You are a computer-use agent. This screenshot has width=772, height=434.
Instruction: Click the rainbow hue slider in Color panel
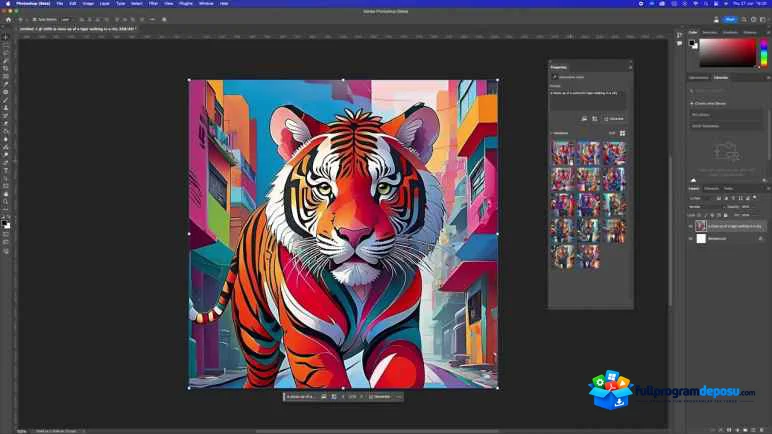coord(764,53)
